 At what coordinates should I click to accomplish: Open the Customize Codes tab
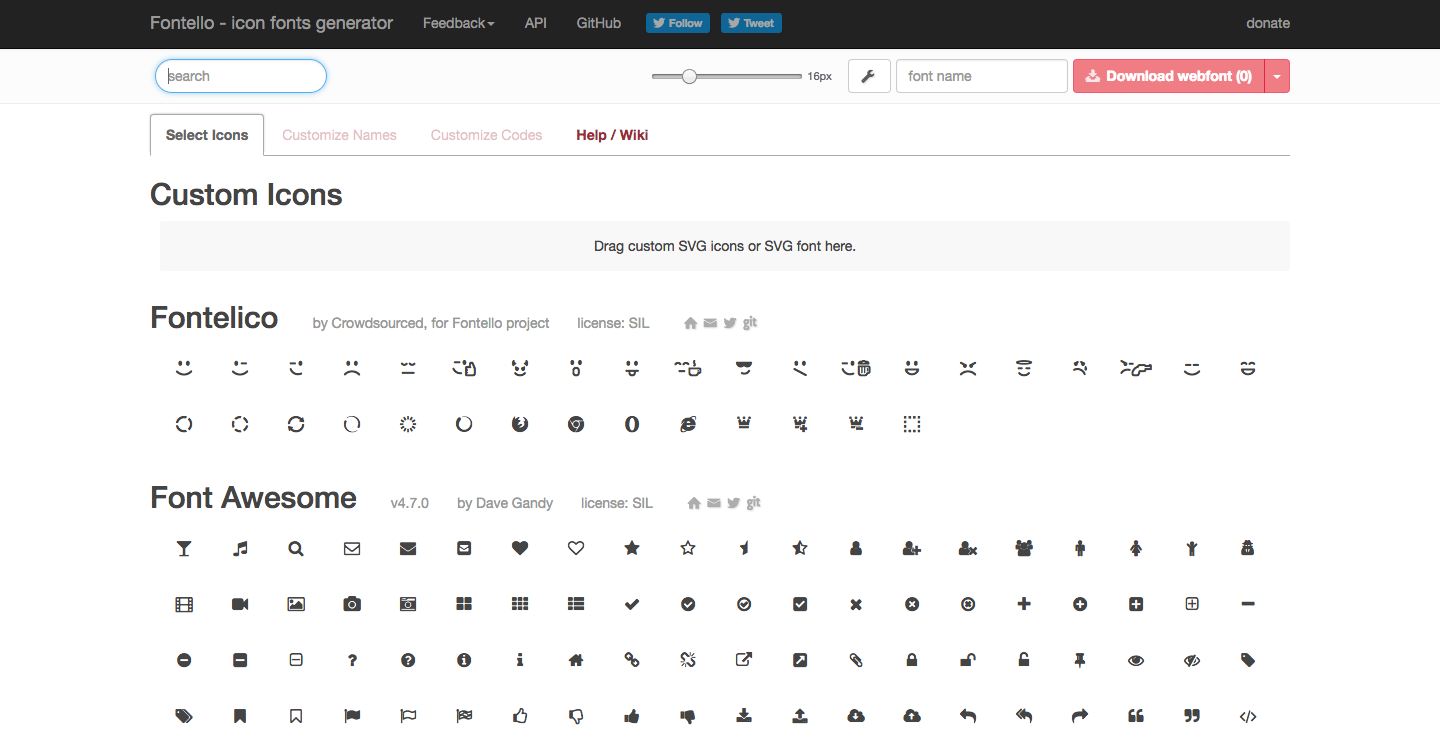coord(486,135)
